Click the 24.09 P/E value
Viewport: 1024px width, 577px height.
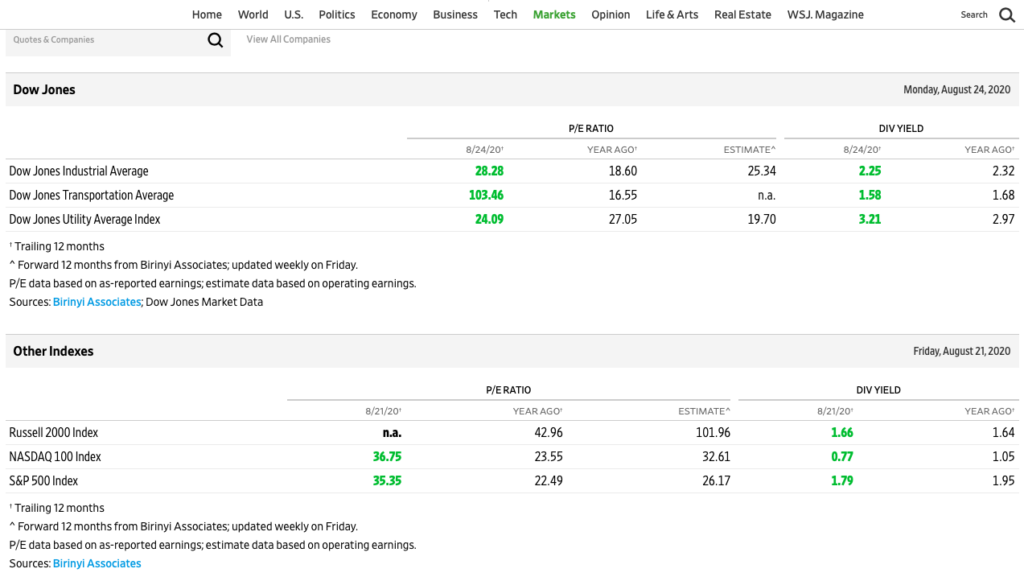pyautogui.click(x=489, y=219)
